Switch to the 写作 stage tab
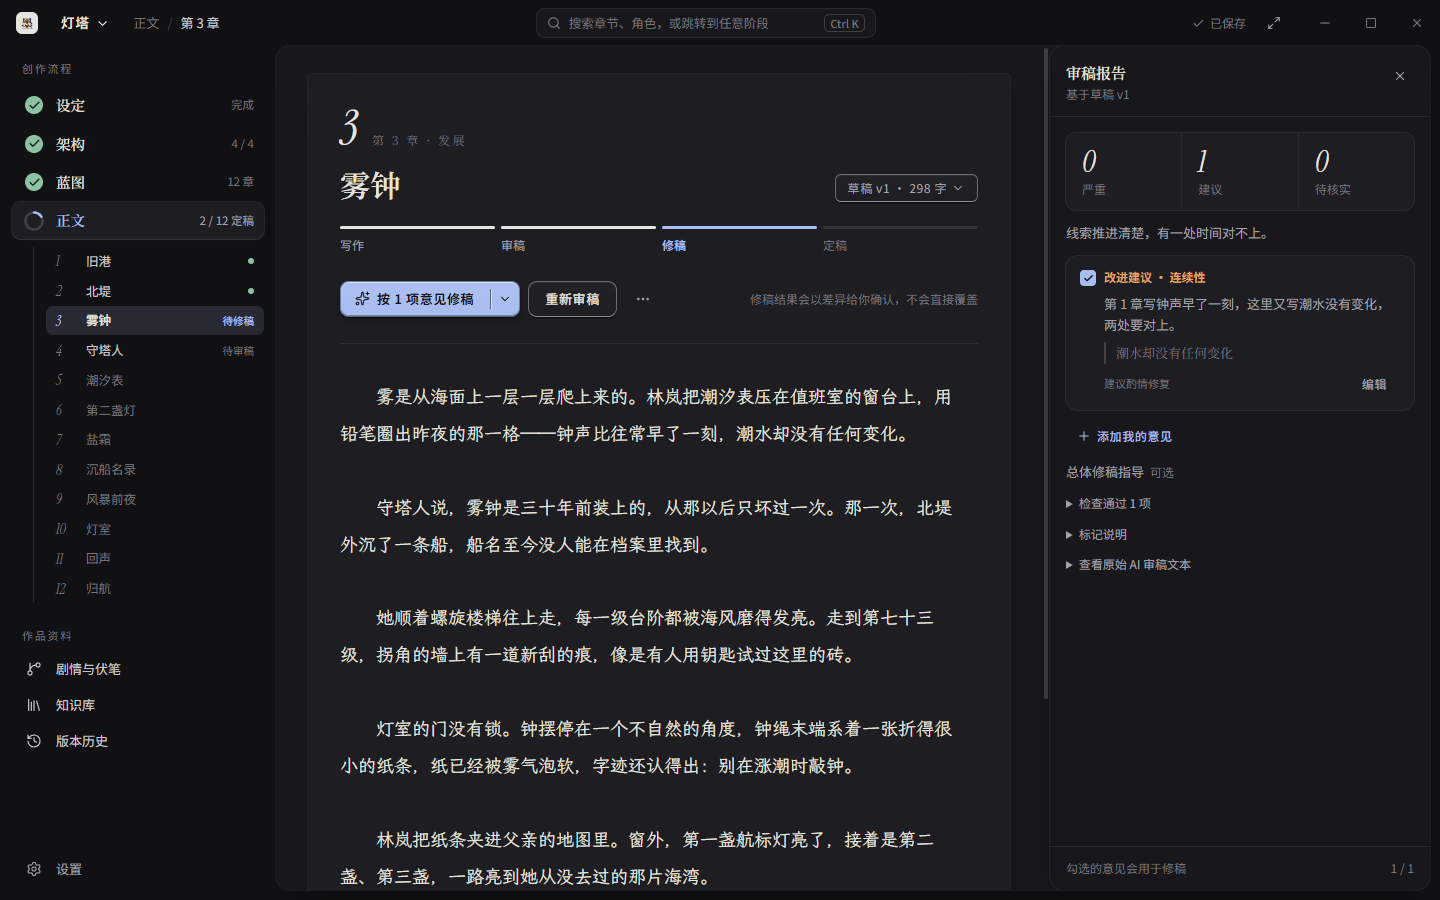 click(417, 240)
